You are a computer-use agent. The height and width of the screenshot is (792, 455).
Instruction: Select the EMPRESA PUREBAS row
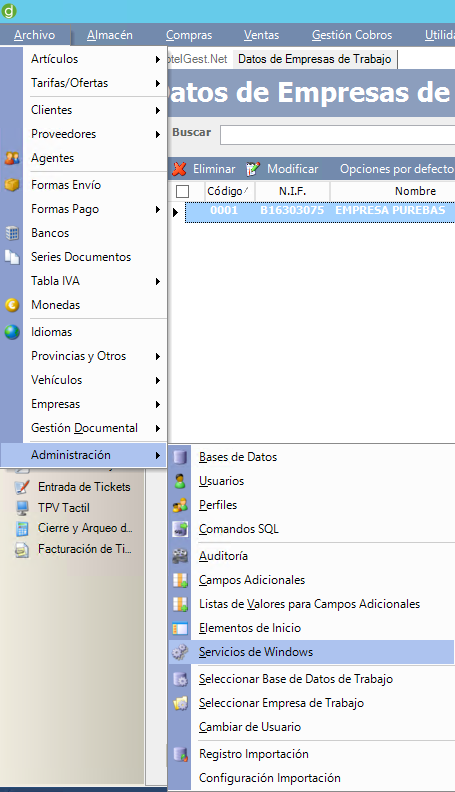coord(320,211)
